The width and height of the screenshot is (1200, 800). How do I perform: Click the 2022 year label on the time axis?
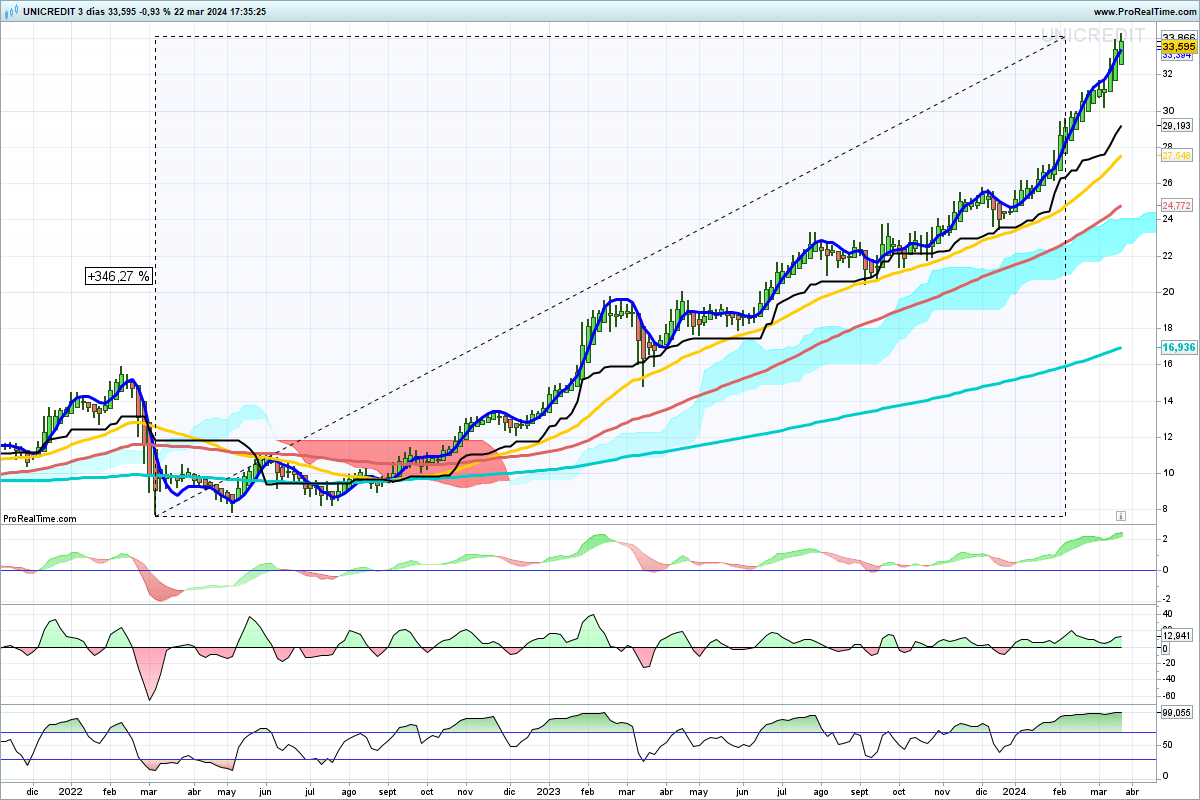(x=70, y=790)
